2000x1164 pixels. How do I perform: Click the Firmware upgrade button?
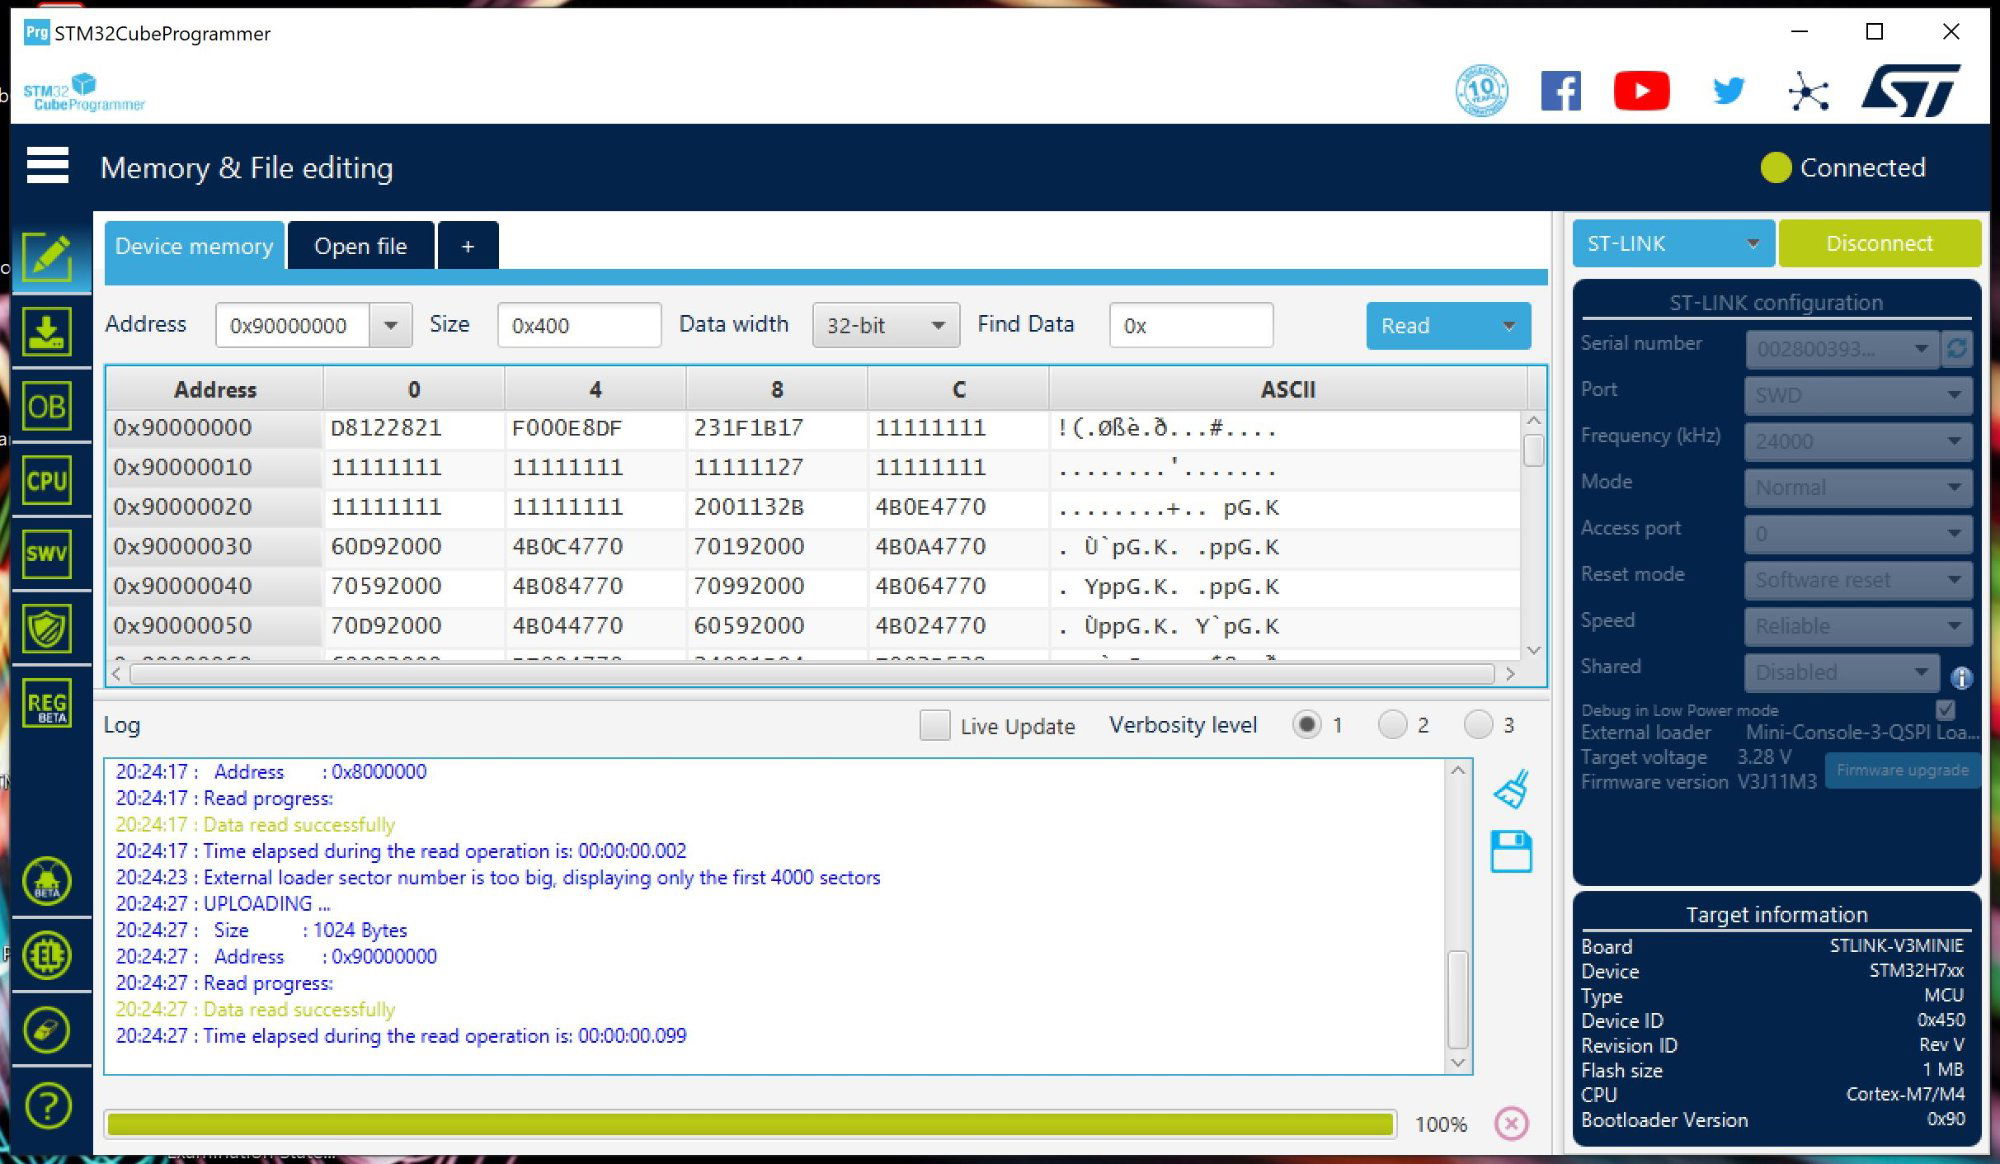[x=1902, y=770]
